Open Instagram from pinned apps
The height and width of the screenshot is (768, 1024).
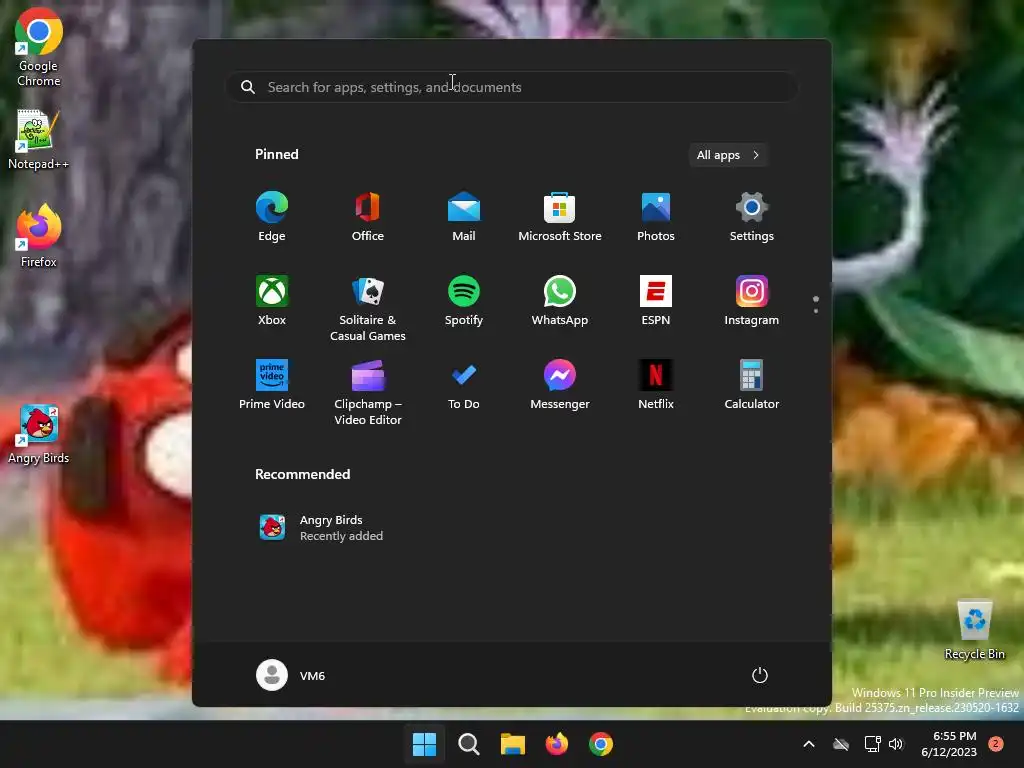752,300
